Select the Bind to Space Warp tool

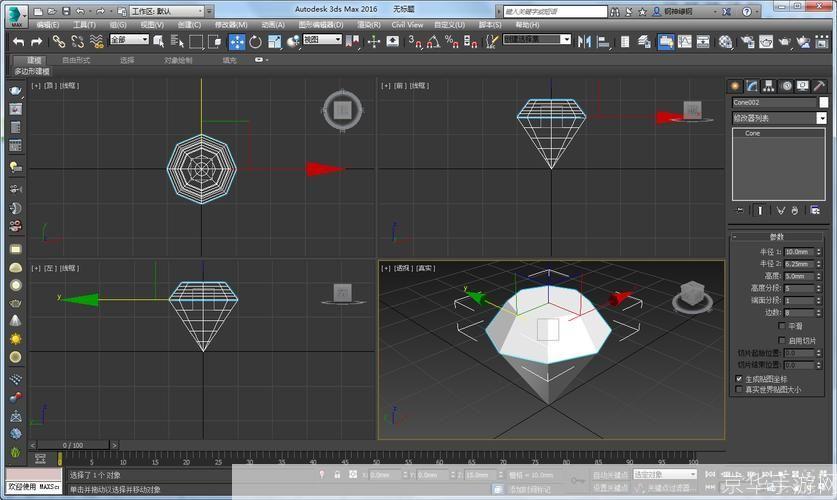click(x=97, y=41)
